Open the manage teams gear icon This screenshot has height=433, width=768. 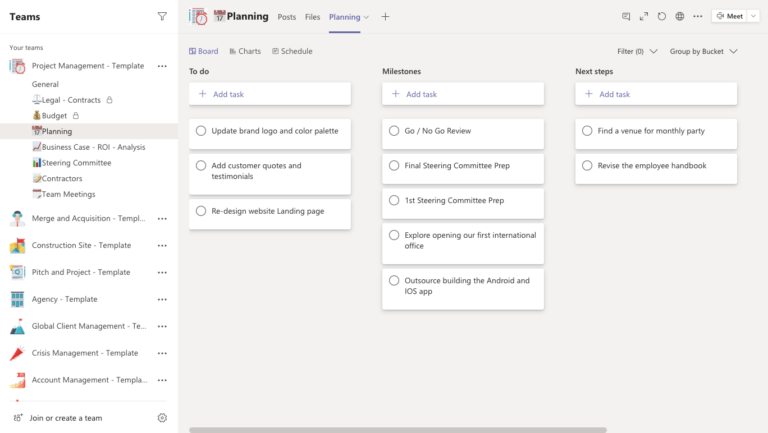pyautogui.click(x=162, y=418)
